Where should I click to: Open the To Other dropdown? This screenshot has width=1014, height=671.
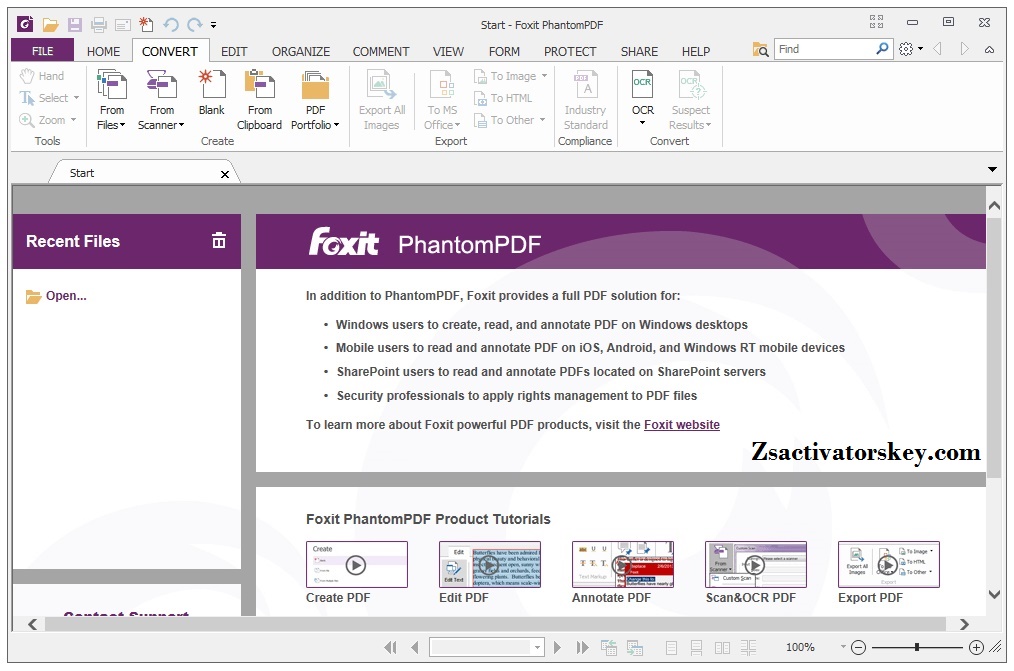542,120
